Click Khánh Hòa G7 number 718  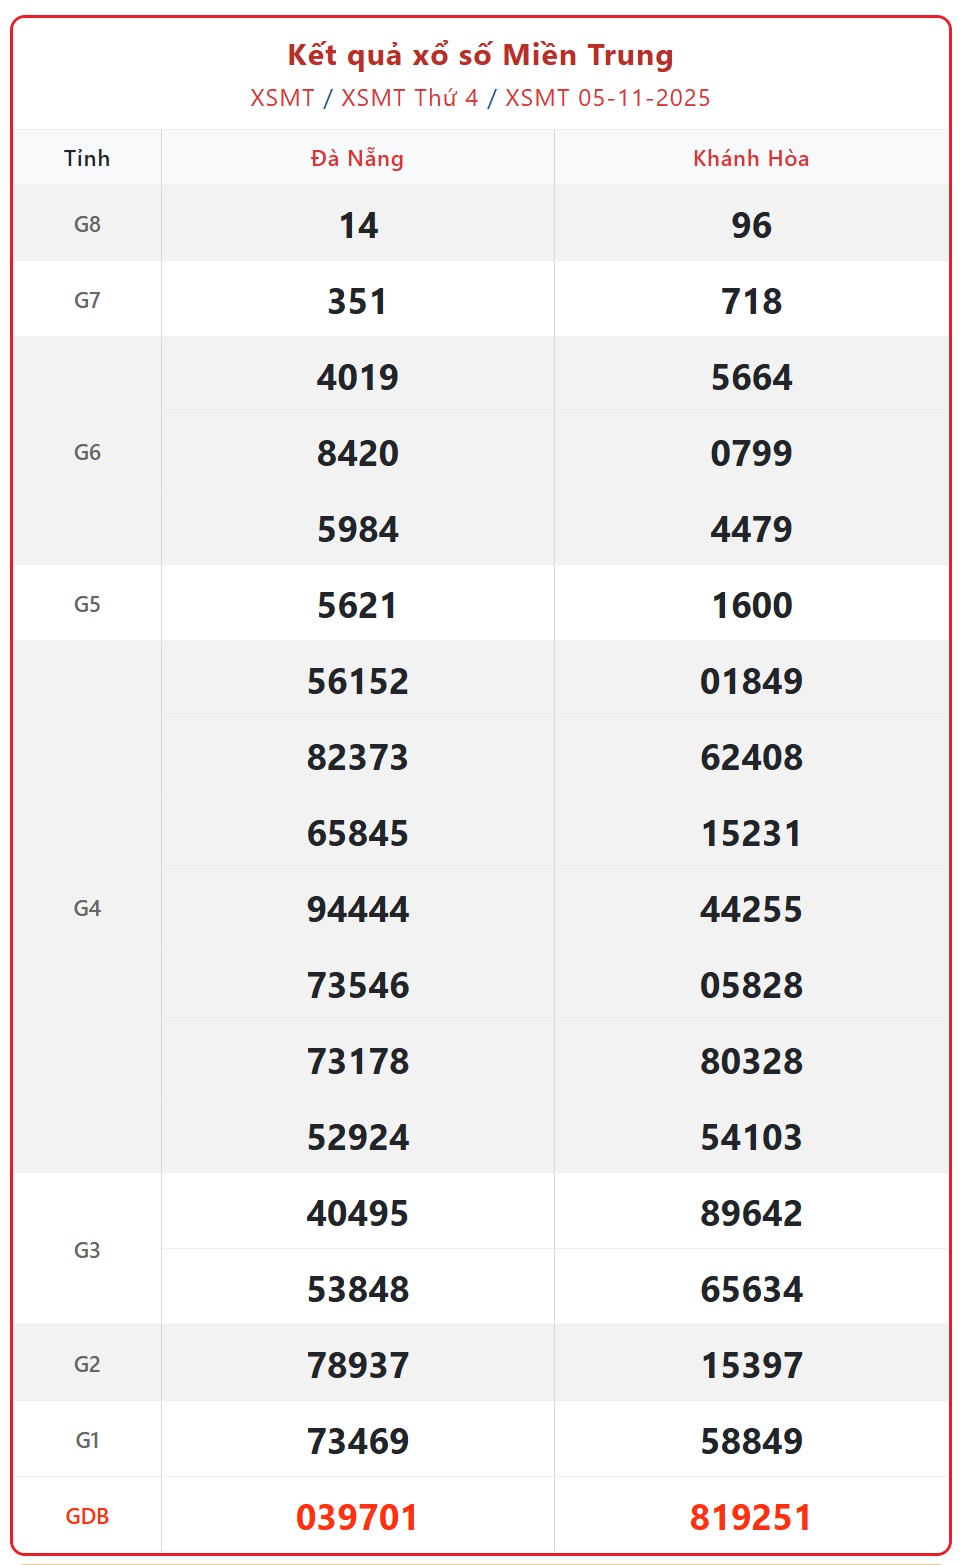(x=751, y=301)
